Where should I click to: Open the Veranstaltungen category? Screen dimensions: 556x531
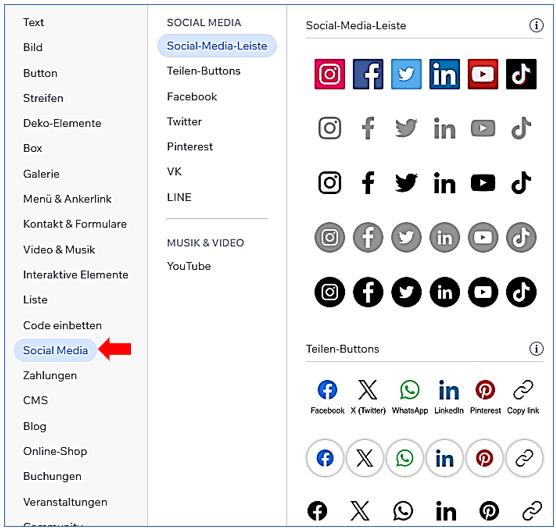coord(65,502)
